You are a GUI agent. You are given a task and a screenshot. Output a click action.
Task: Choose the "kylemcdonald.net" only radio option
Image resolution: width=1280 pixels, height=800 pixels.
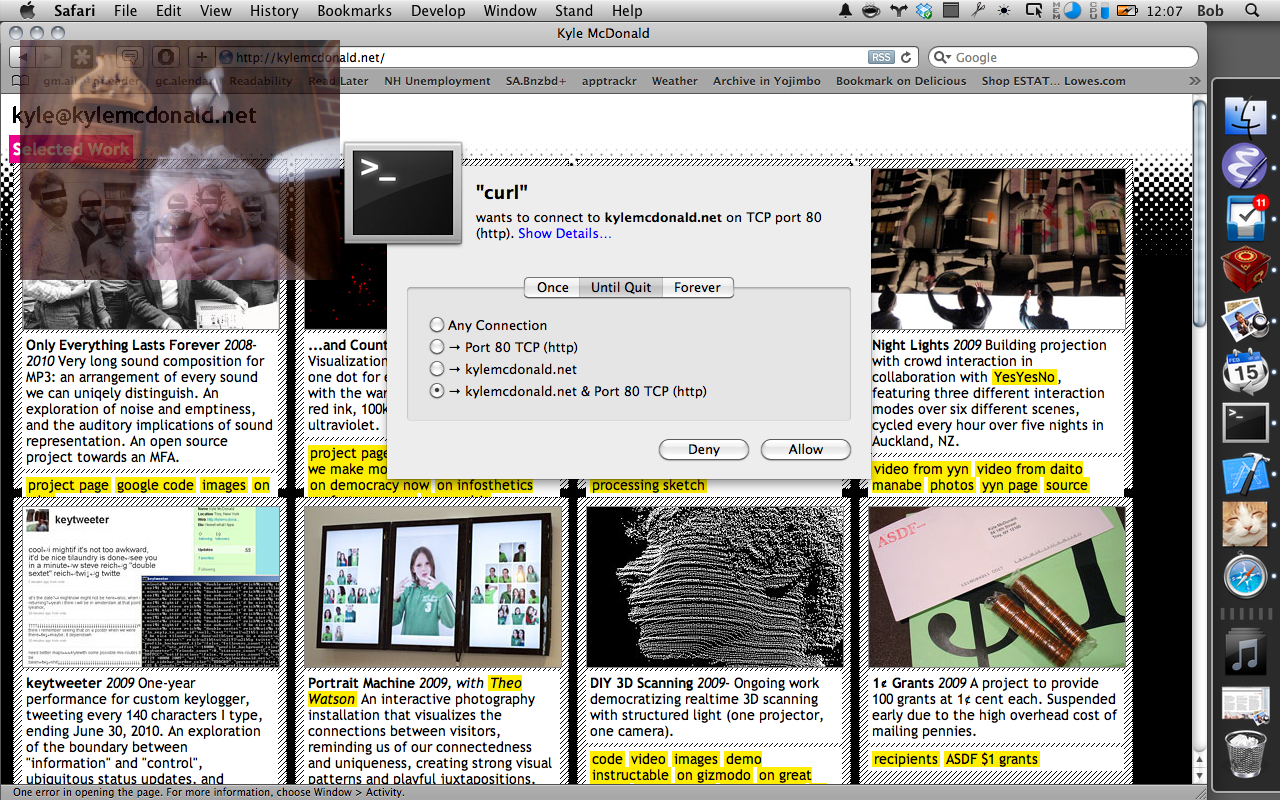436,369
